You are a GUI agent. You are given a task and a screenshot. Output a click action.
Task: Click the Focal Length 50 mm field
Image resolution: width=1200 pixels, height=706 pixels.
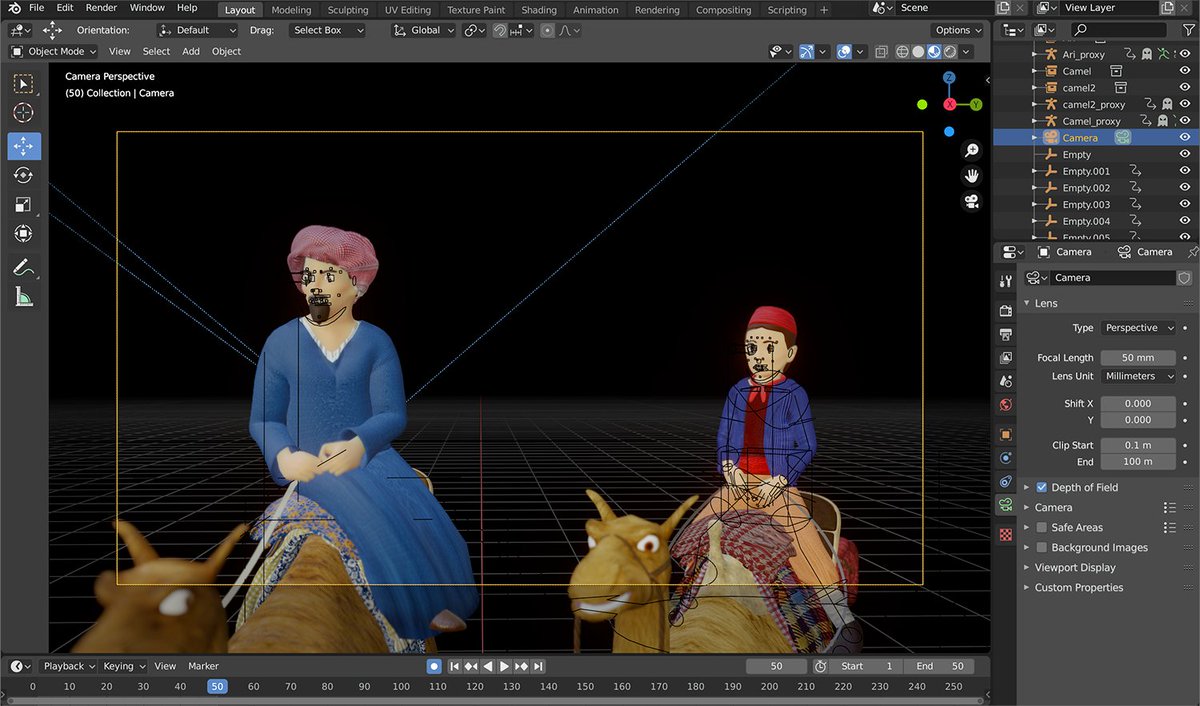tap(1138, 357)
